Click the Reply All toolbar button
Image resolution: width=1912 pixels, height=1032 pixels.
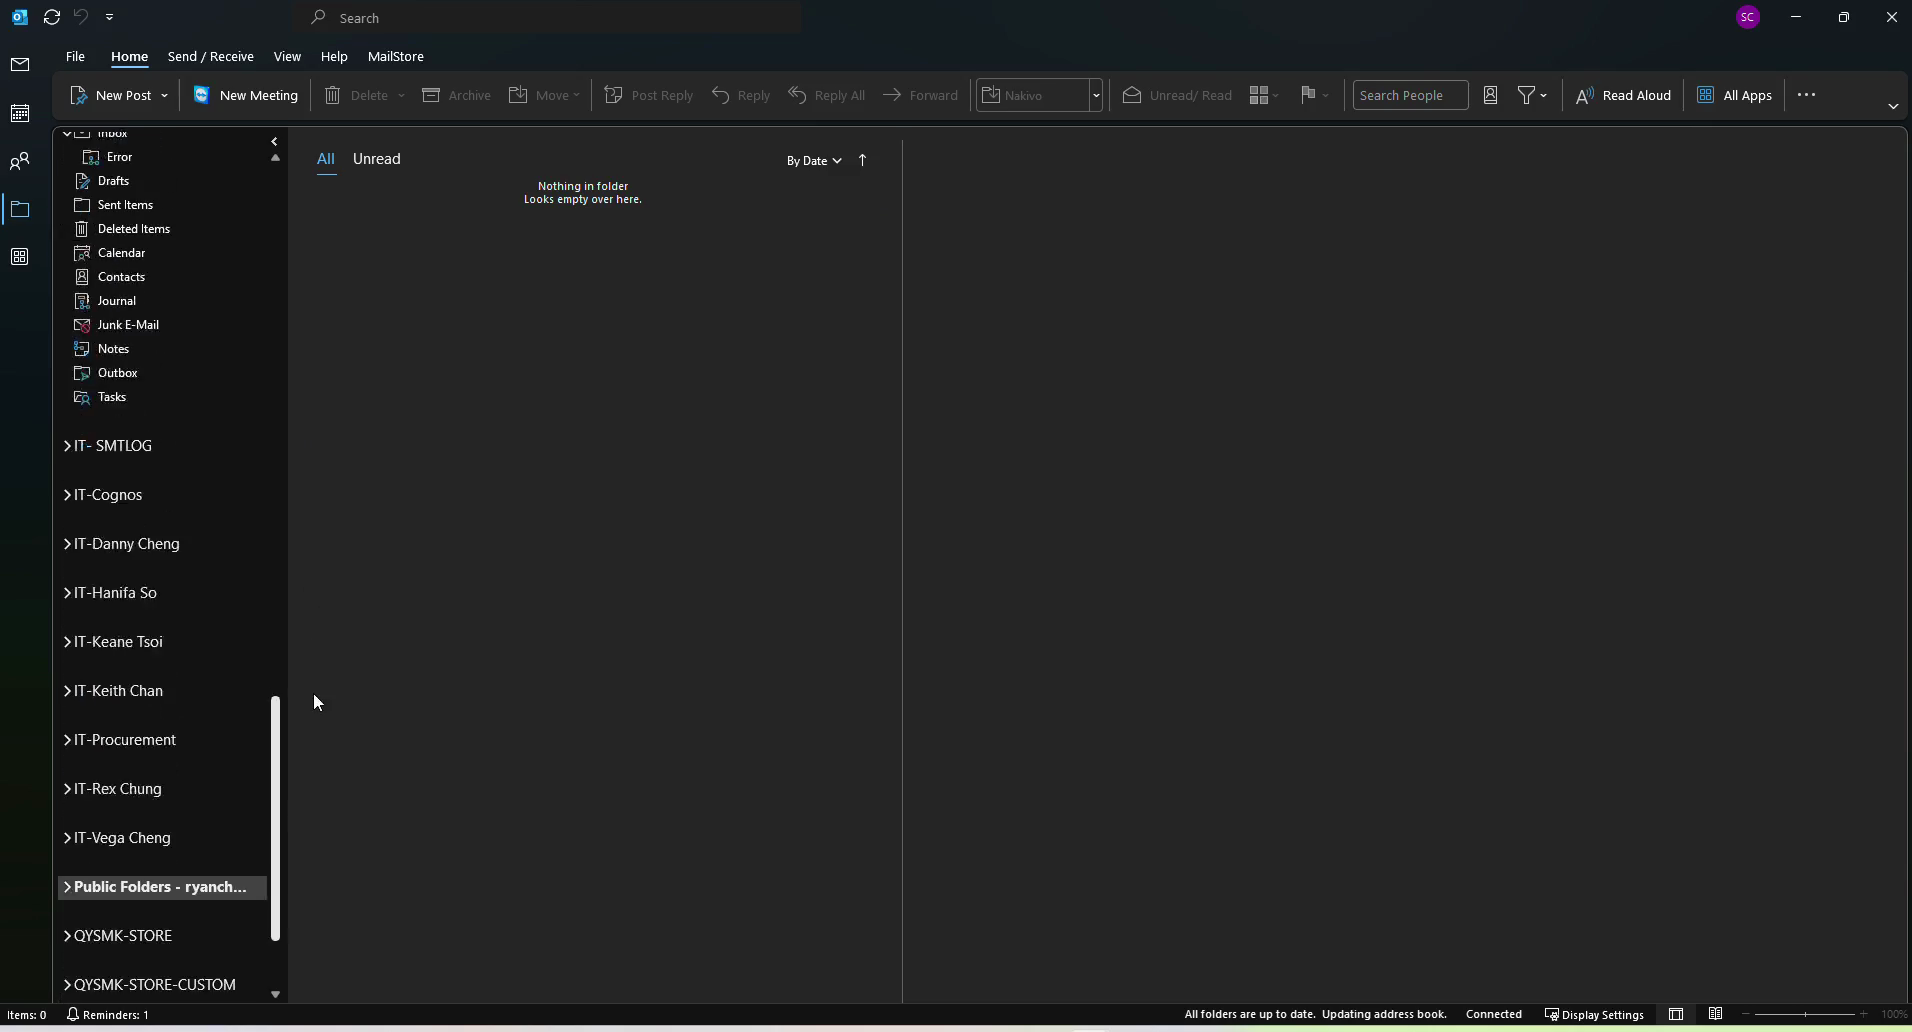pyautogui.click(x=827, y=95)
